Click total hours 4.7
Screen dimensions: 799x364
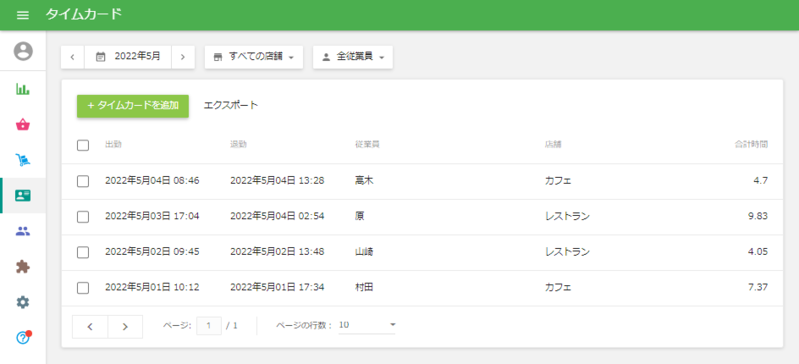click(762, 180)
